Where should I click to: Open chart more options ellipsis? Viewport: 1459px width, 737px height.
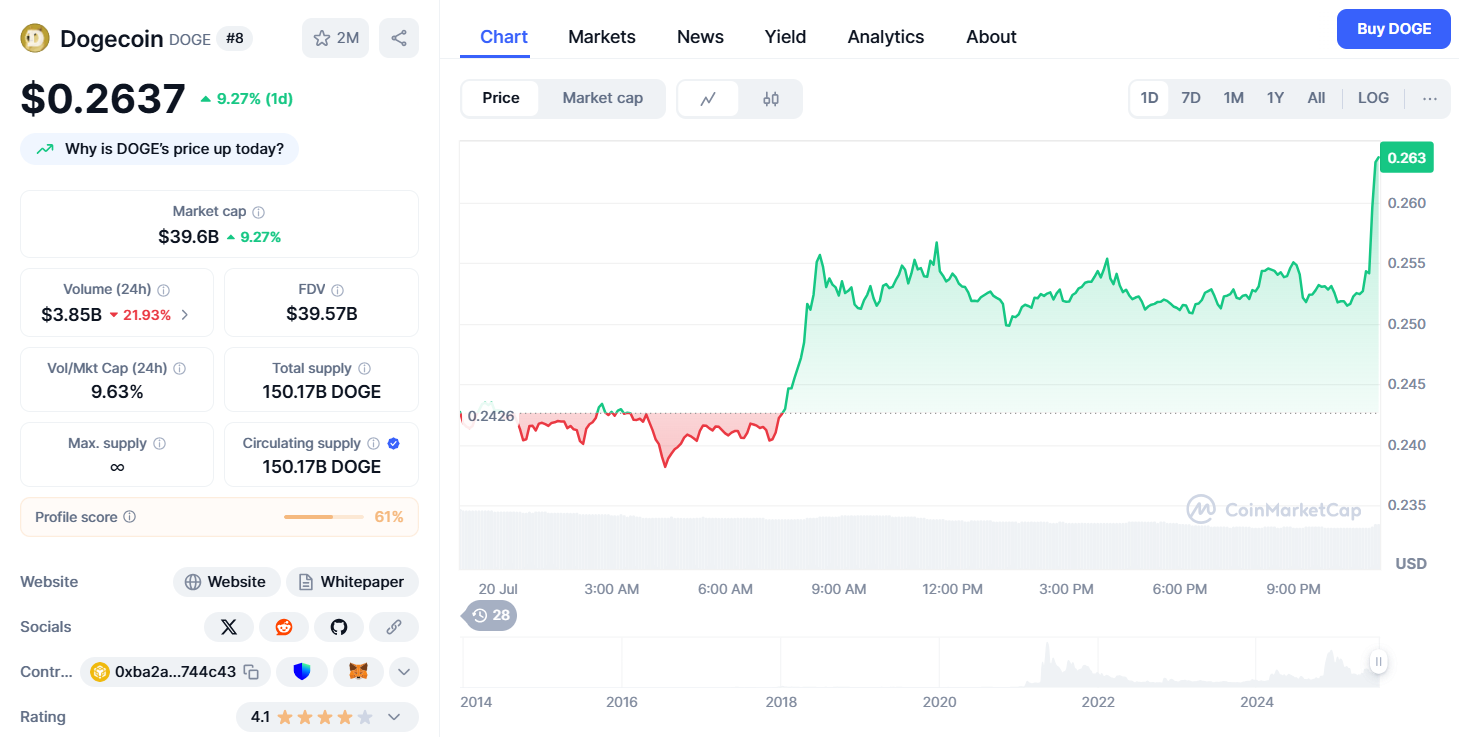pos(1430,98)
